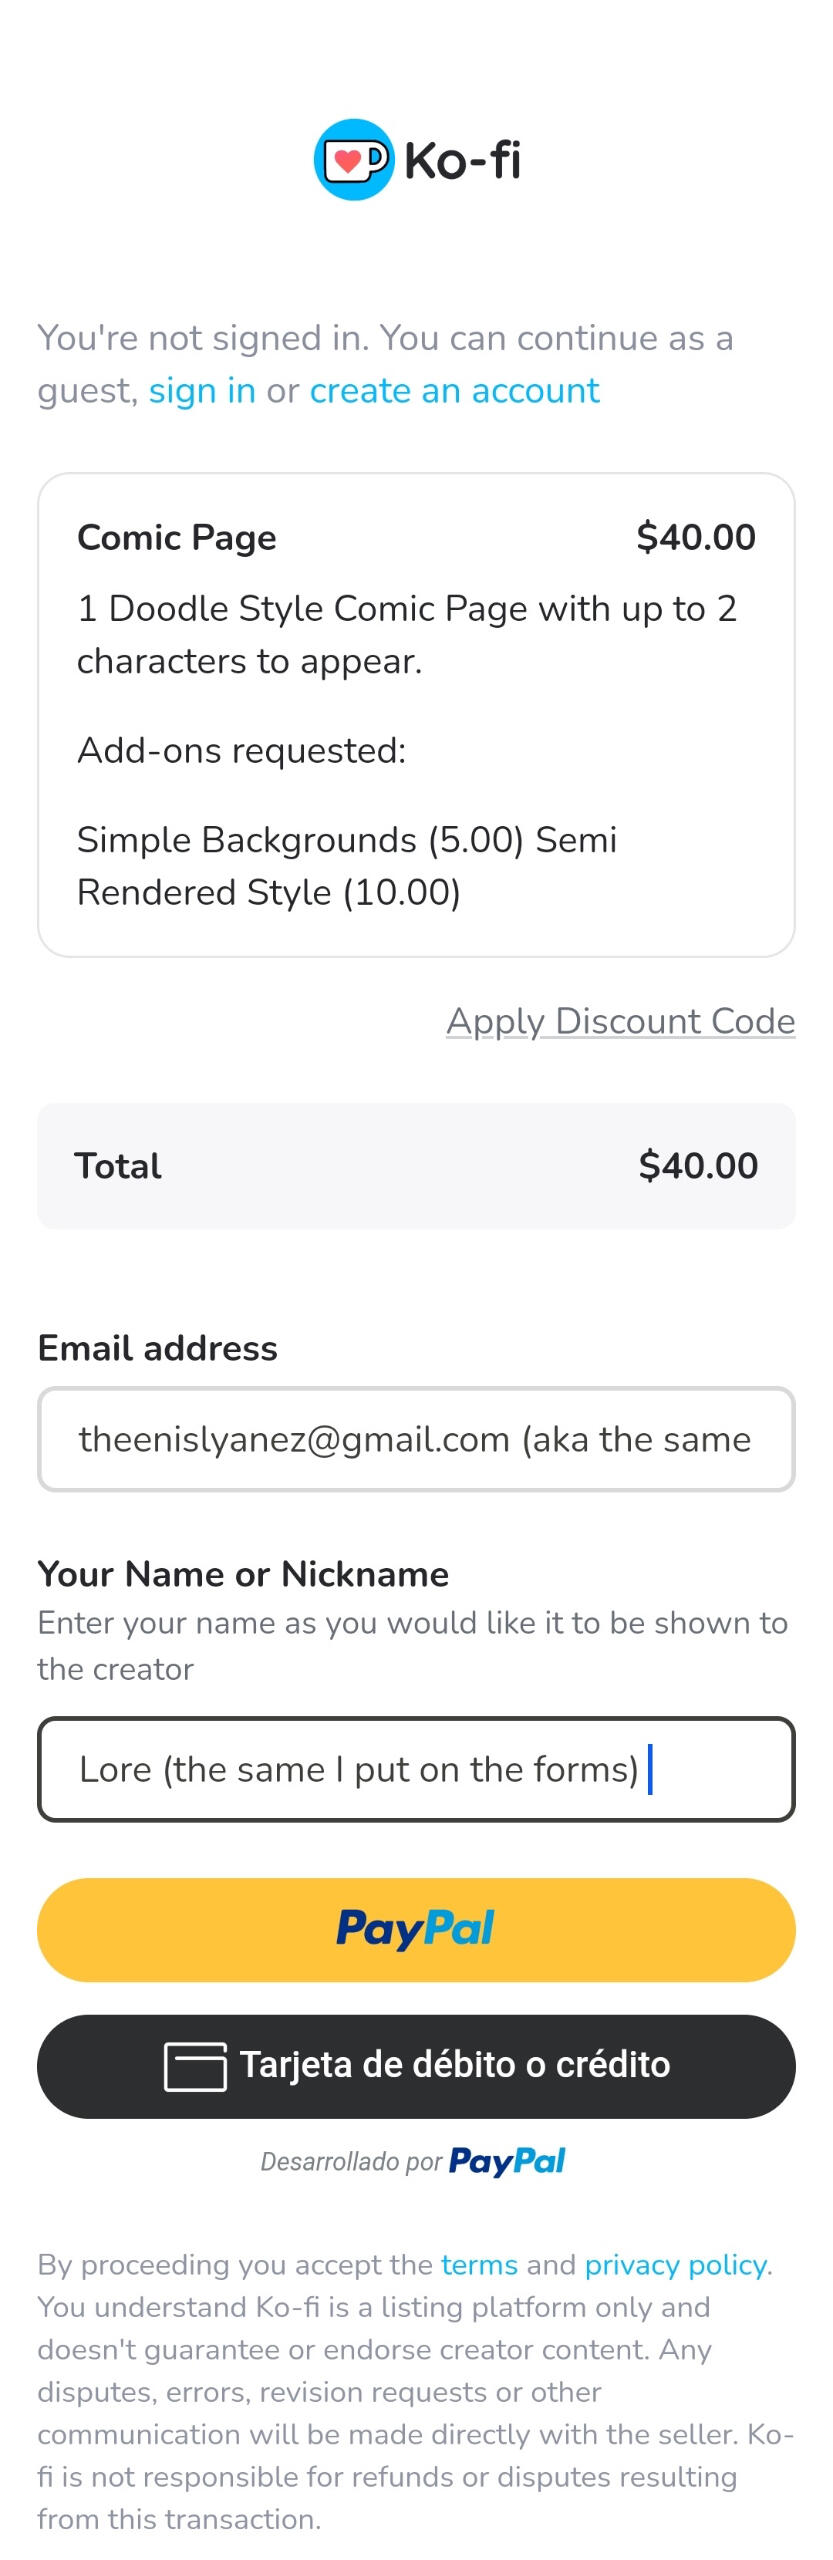Click the Ko-fi wordmark text
Viewport: 833px width, 2560px height.
(462, 161)
